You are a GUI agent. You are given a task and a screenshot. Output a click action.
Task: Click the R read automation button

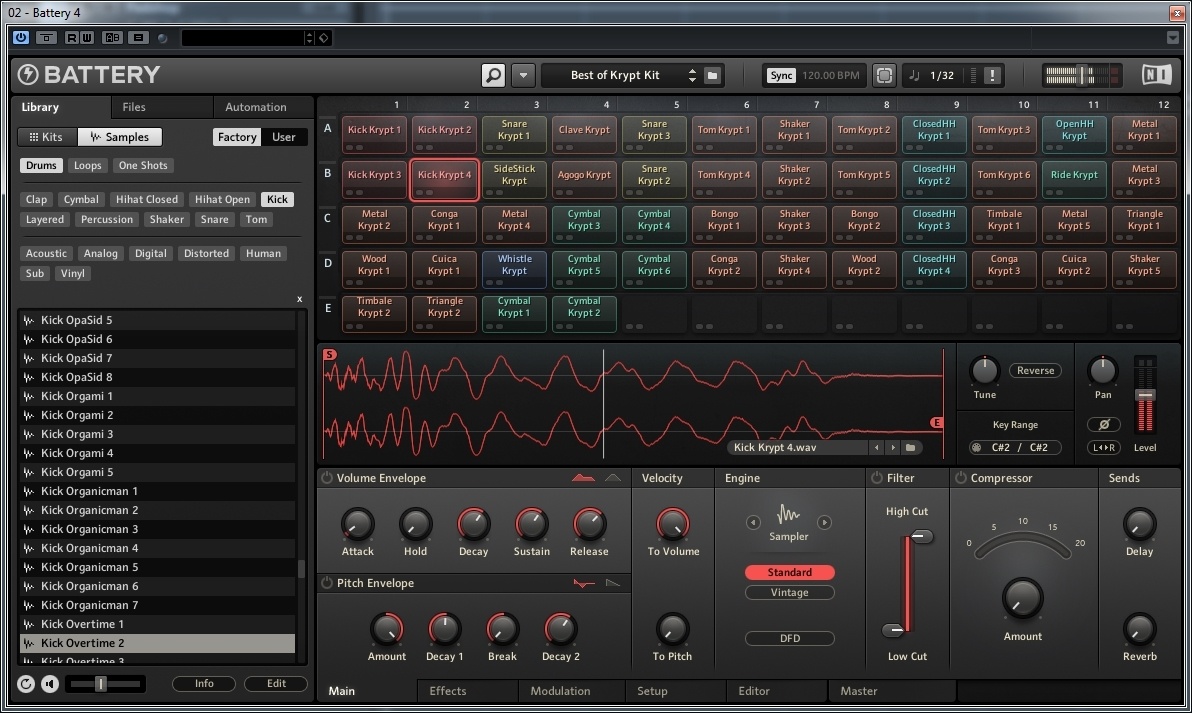(x=71, y=37)
